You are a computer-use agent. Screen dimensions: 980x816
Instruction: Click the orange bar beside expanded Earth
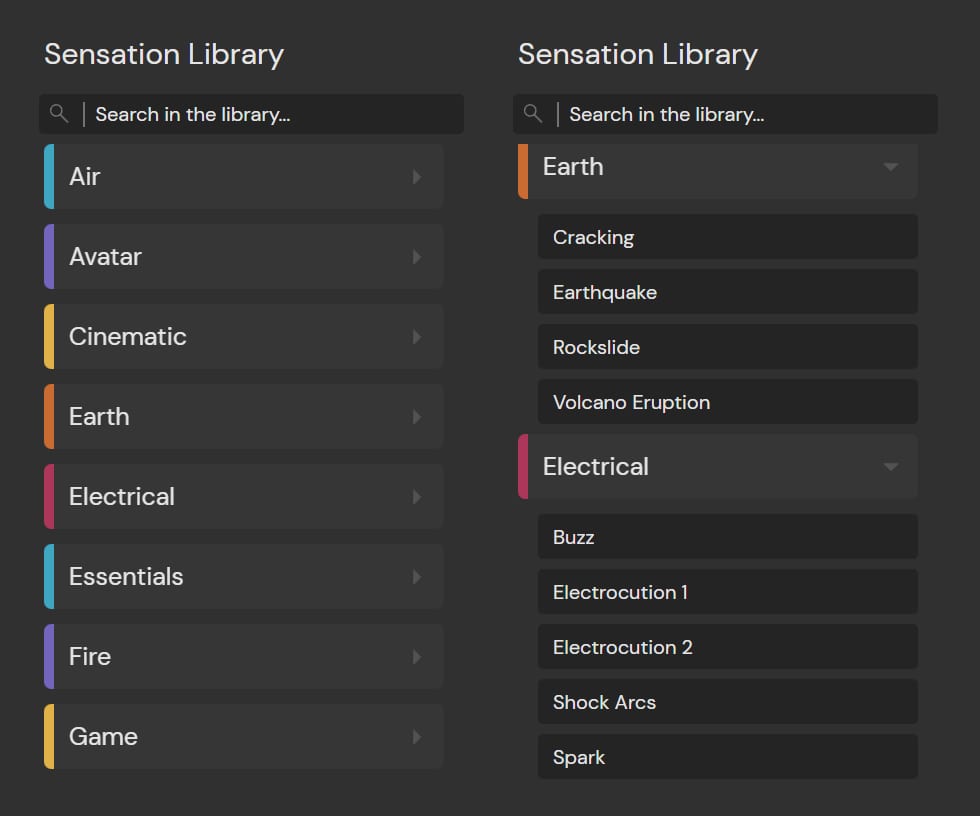tap(523, 171)
